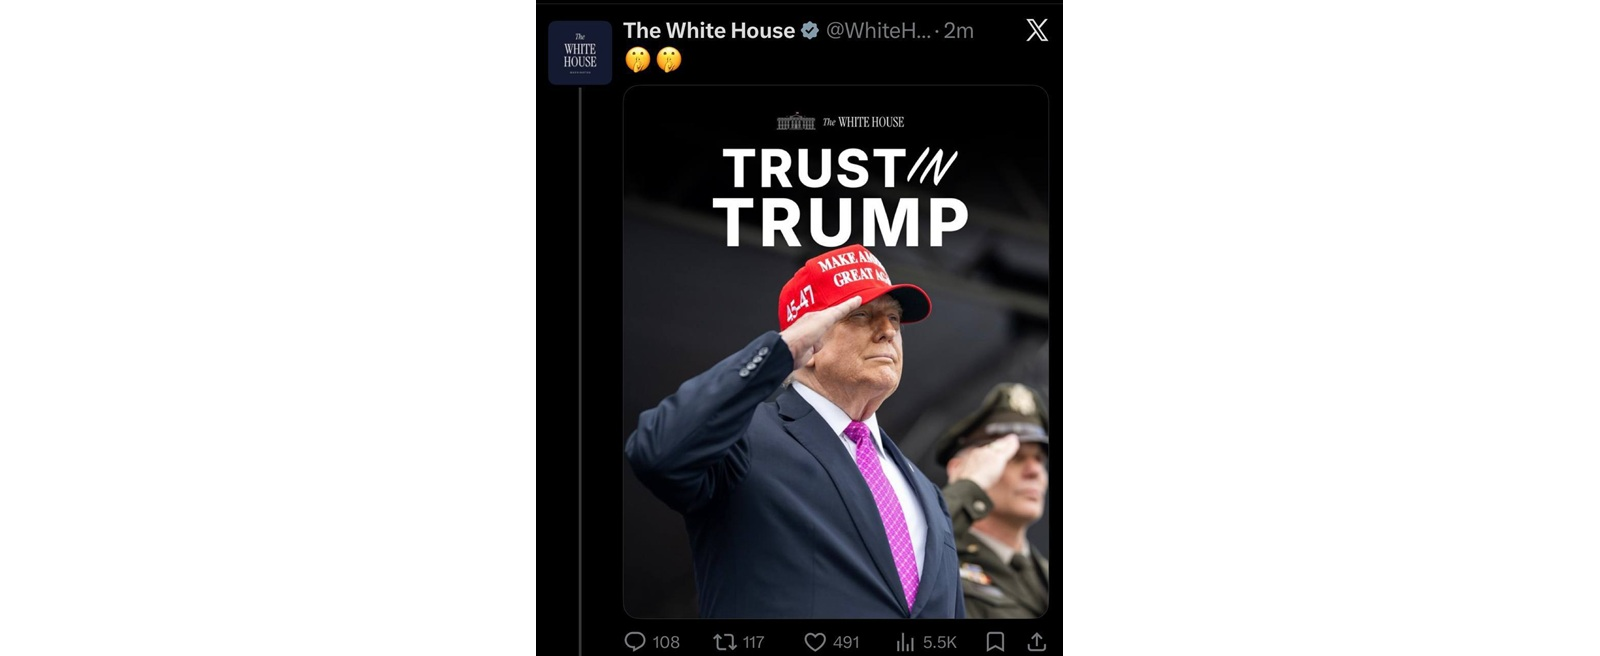The image size is (1600, 656).
Task: Click the 108 replies count
Action: 666,643
